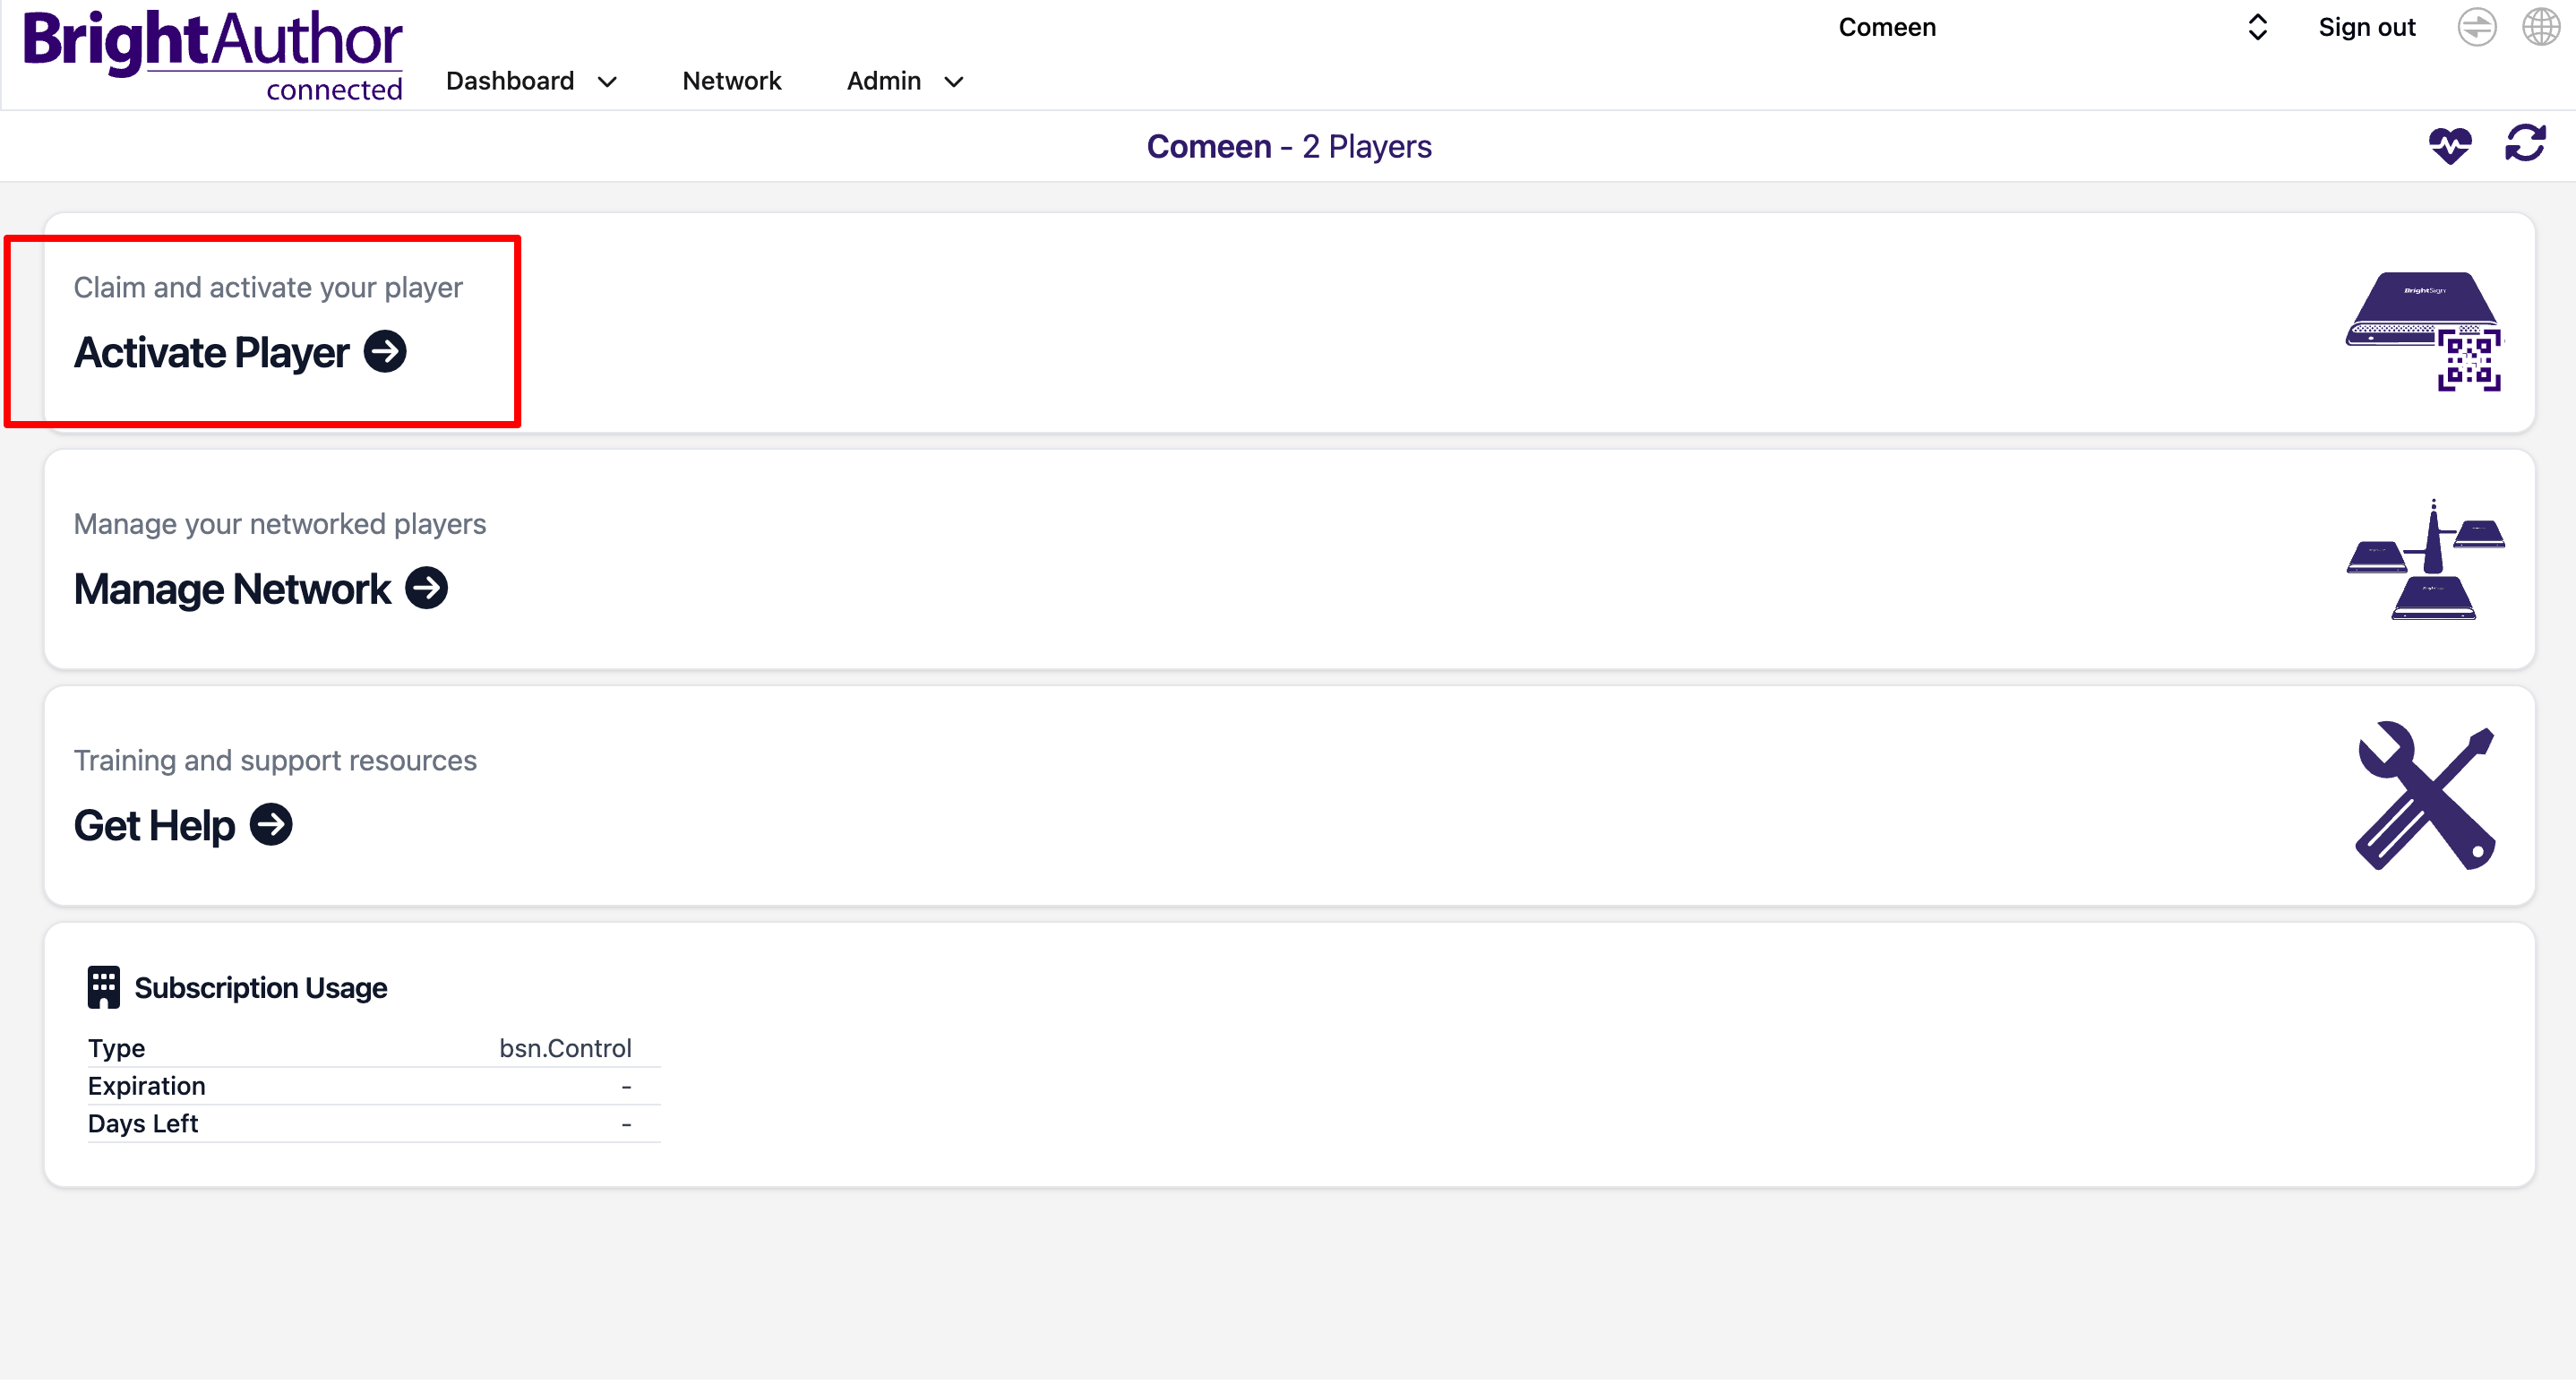Click the 'Comeen - 2 Players' title
This screenshot has width=2576, height=1385.
(1289, 147)
